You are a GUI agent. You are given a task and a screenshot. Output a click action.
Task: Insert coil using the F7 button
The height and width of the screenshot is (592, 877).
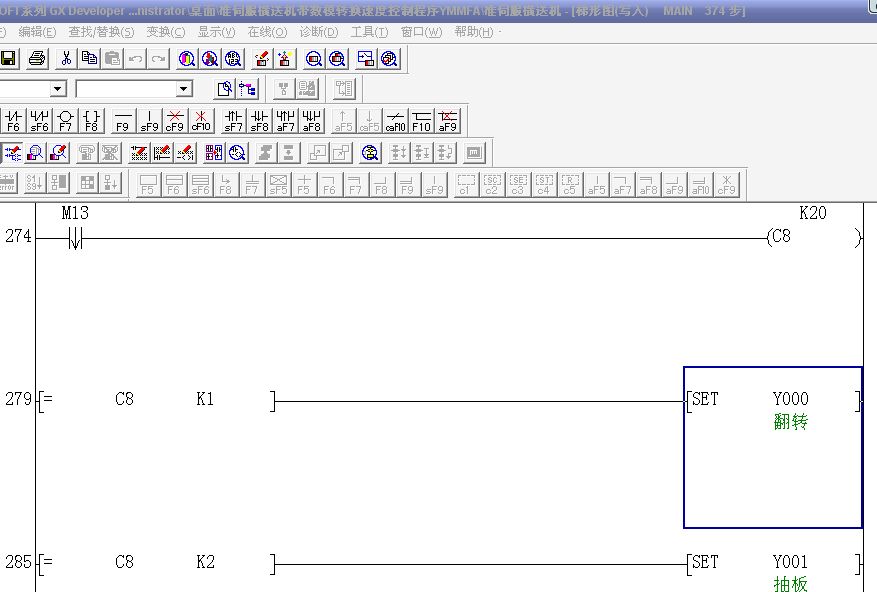click(x=65, y=121)
